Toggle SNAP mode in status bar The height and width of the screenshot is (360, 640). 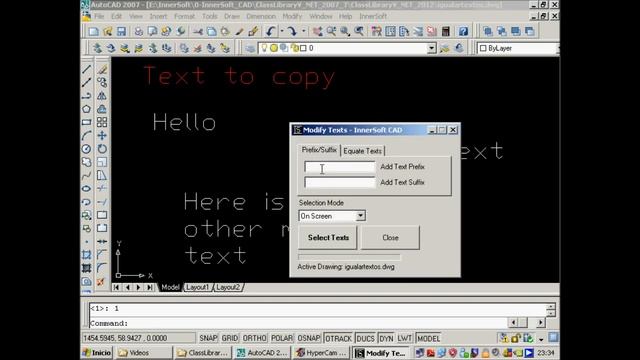click(208, 338)
